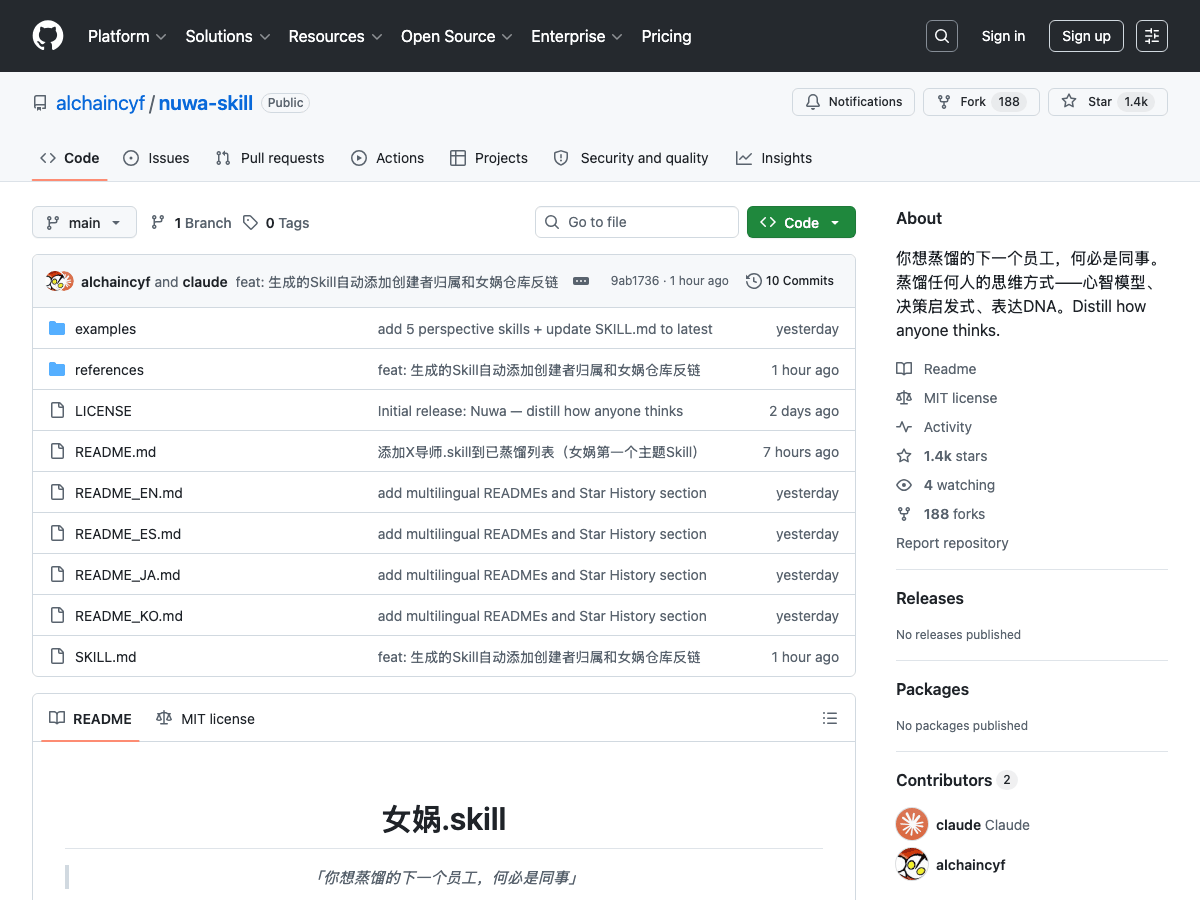The width and height of the screenshot is (1200, 900).
Task: Click the Go to file search field
Action: pyautogui.click(x=637, y=222)
